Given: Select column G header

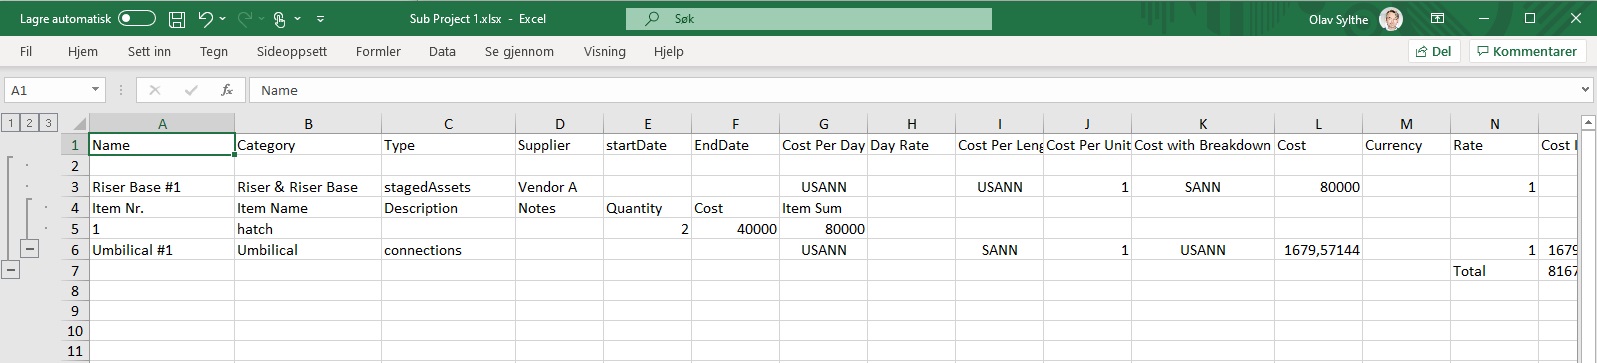Looking at the screenshot, I should point(824,124).
